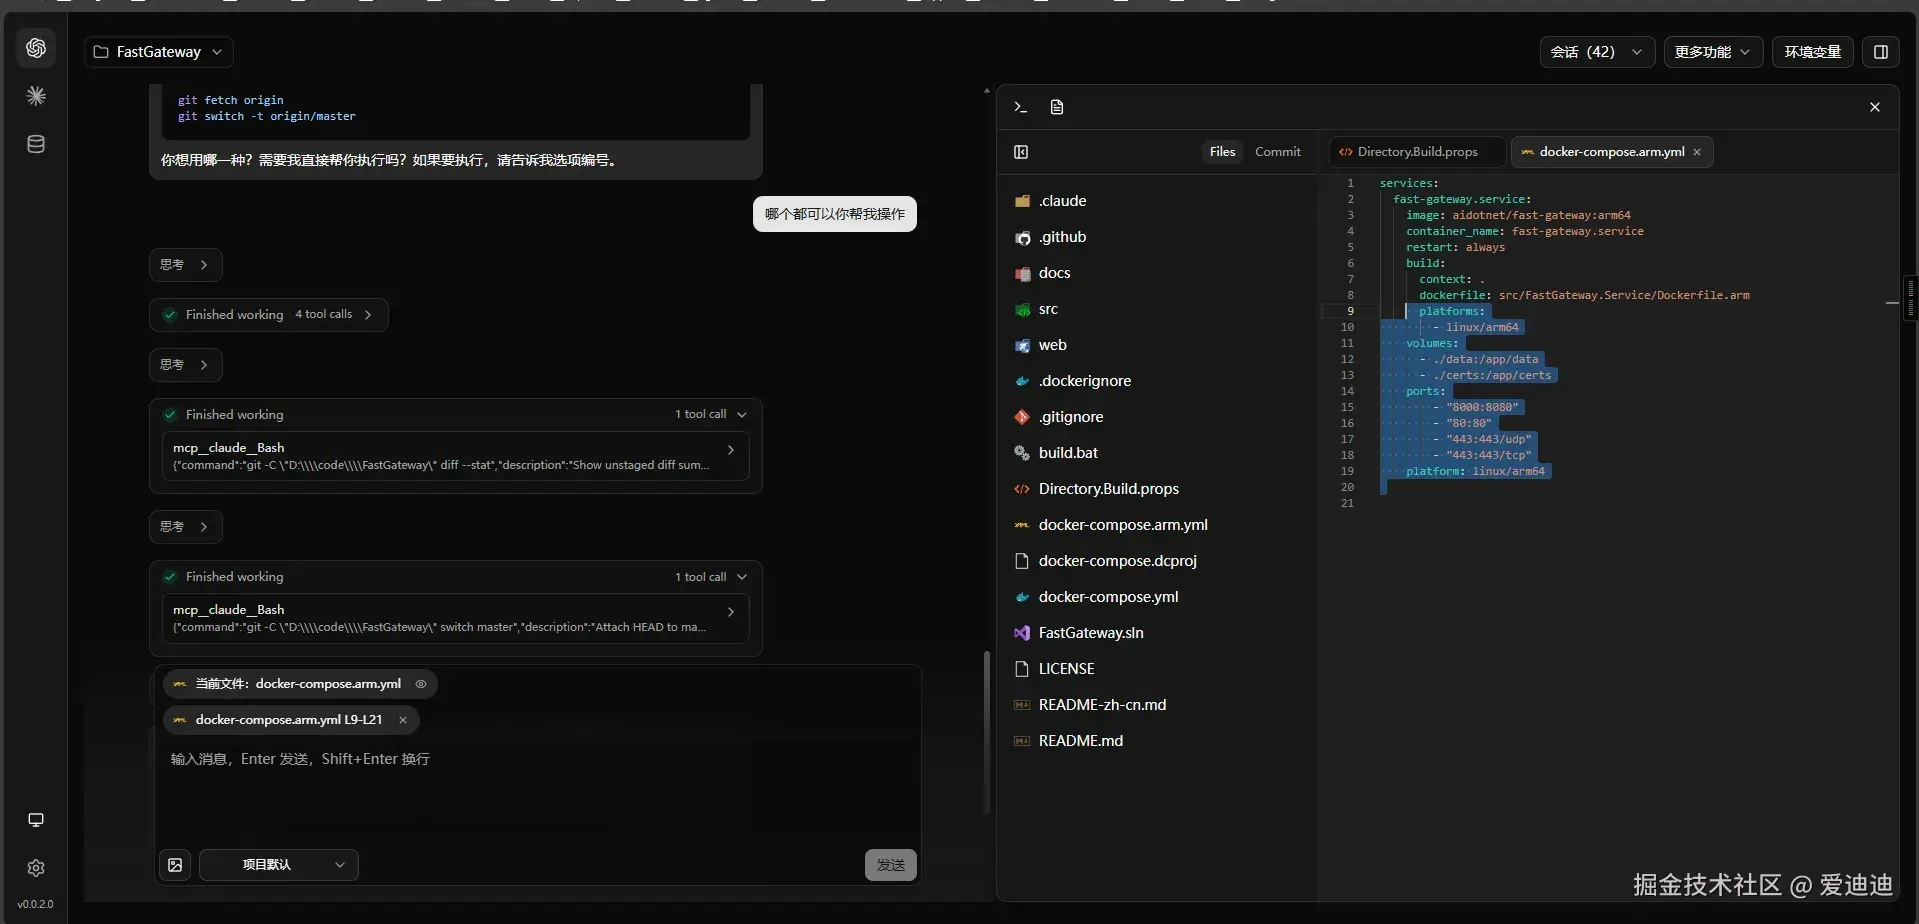Open the FastGateway project dropdown
This screenshot has width=1919, height=924.
point(159,52)
